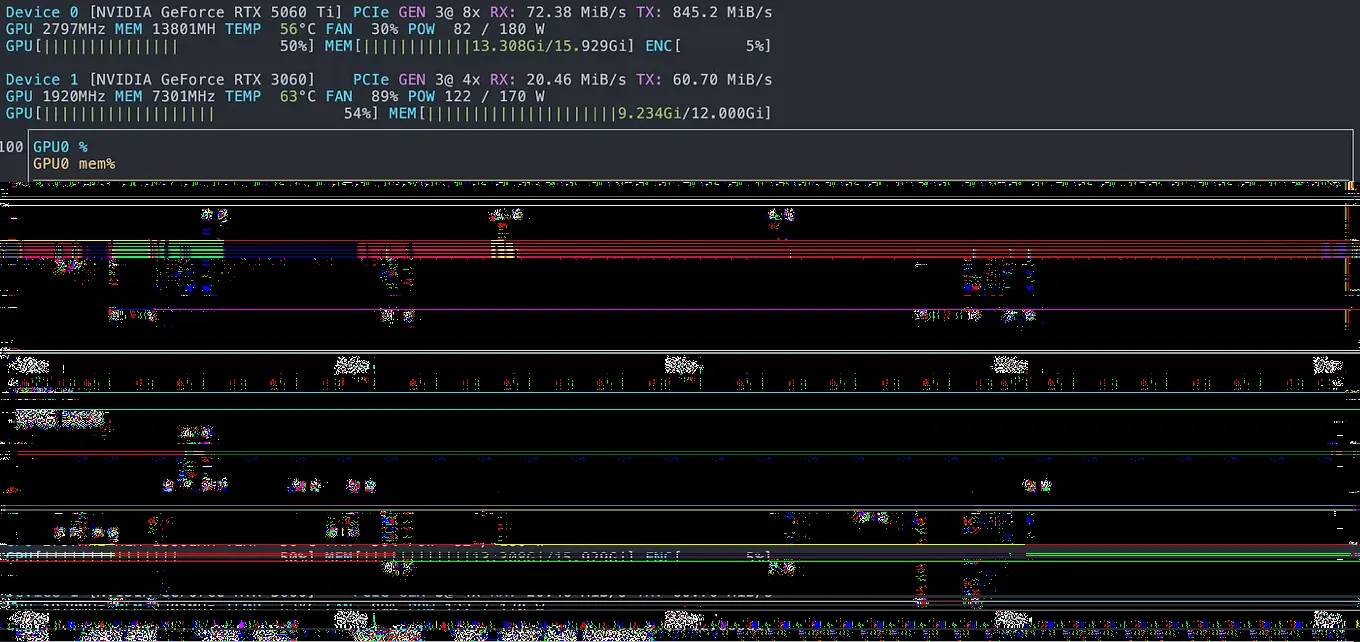Click the GPU 1920MHz clock reading
The width and height of the screenshot is (1360, 642).
(x=56, y=96)
